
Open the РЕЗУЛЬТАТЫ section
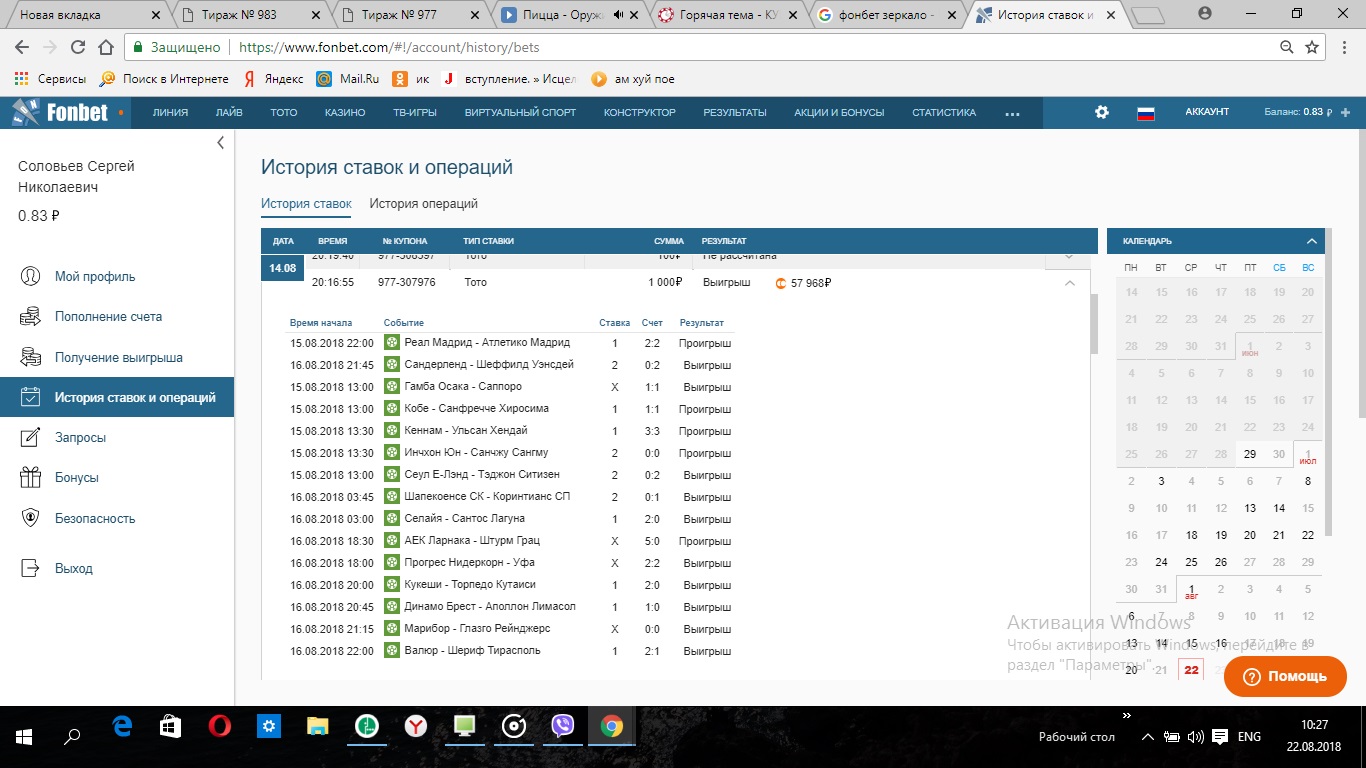click(735, 112)
